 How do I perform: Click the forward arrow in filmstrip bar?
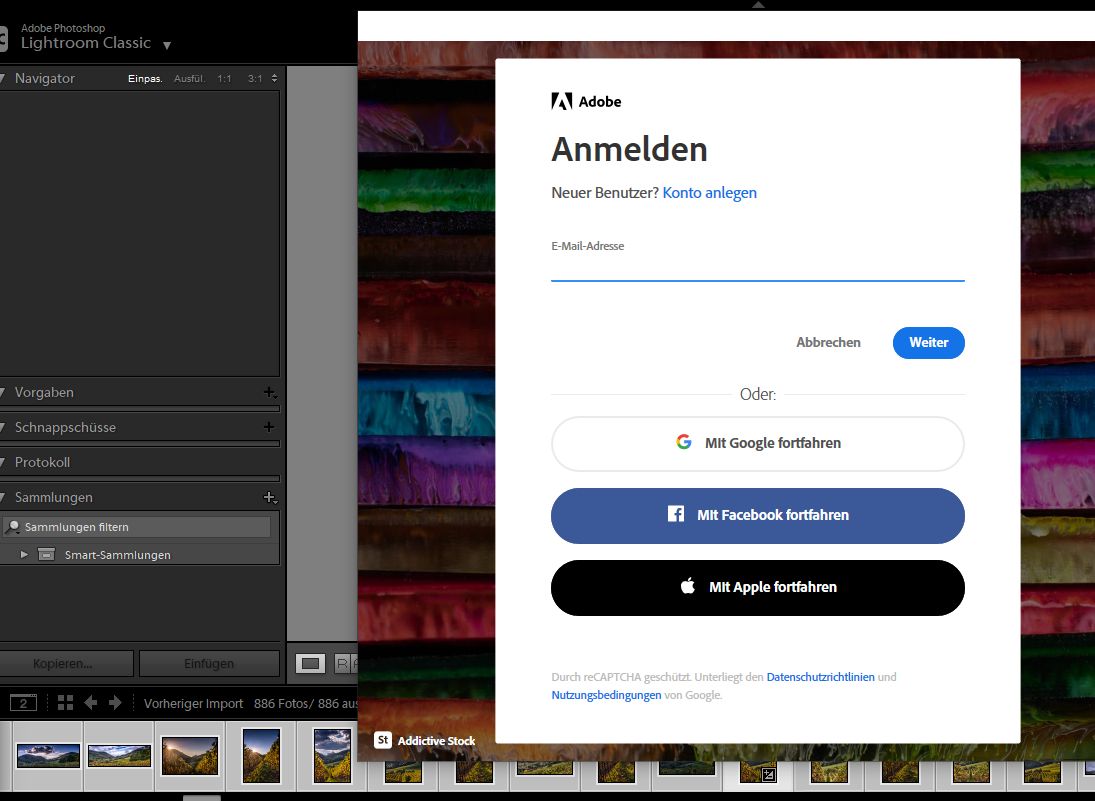(115, 703)
